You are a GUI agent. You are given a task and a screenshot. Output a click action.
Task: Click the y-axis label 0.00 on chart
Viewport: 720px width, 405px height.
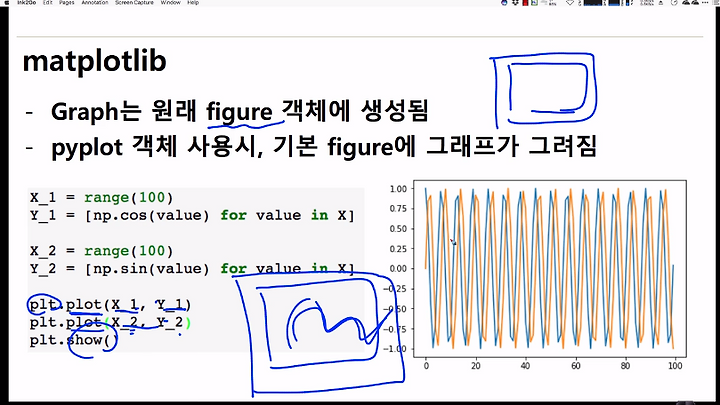[x=398, y=269]
